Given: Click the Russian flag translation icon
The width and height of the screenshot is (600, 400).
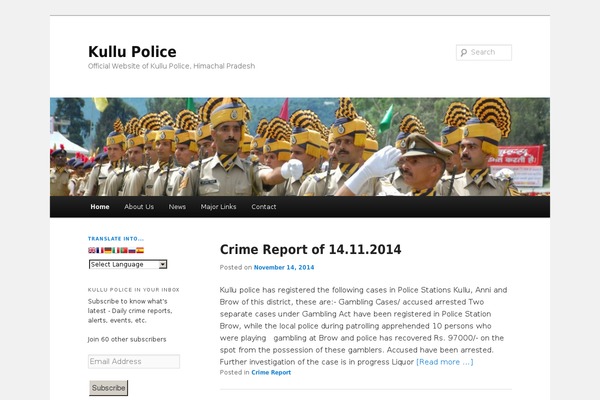Looking at the screenshot, I should [132, 250].
